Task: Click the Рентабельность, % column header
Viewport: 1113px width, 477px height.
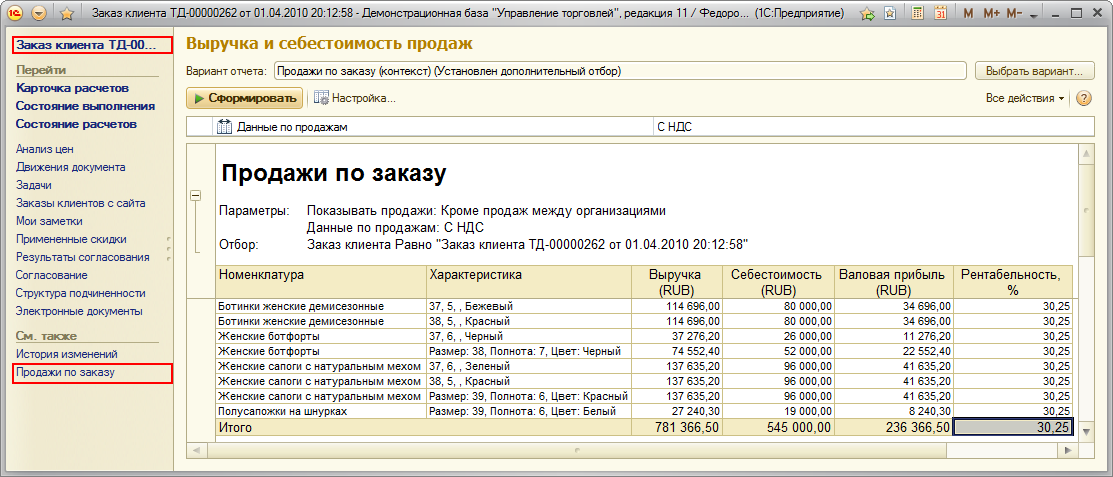Action: [x=1014, y=282]
